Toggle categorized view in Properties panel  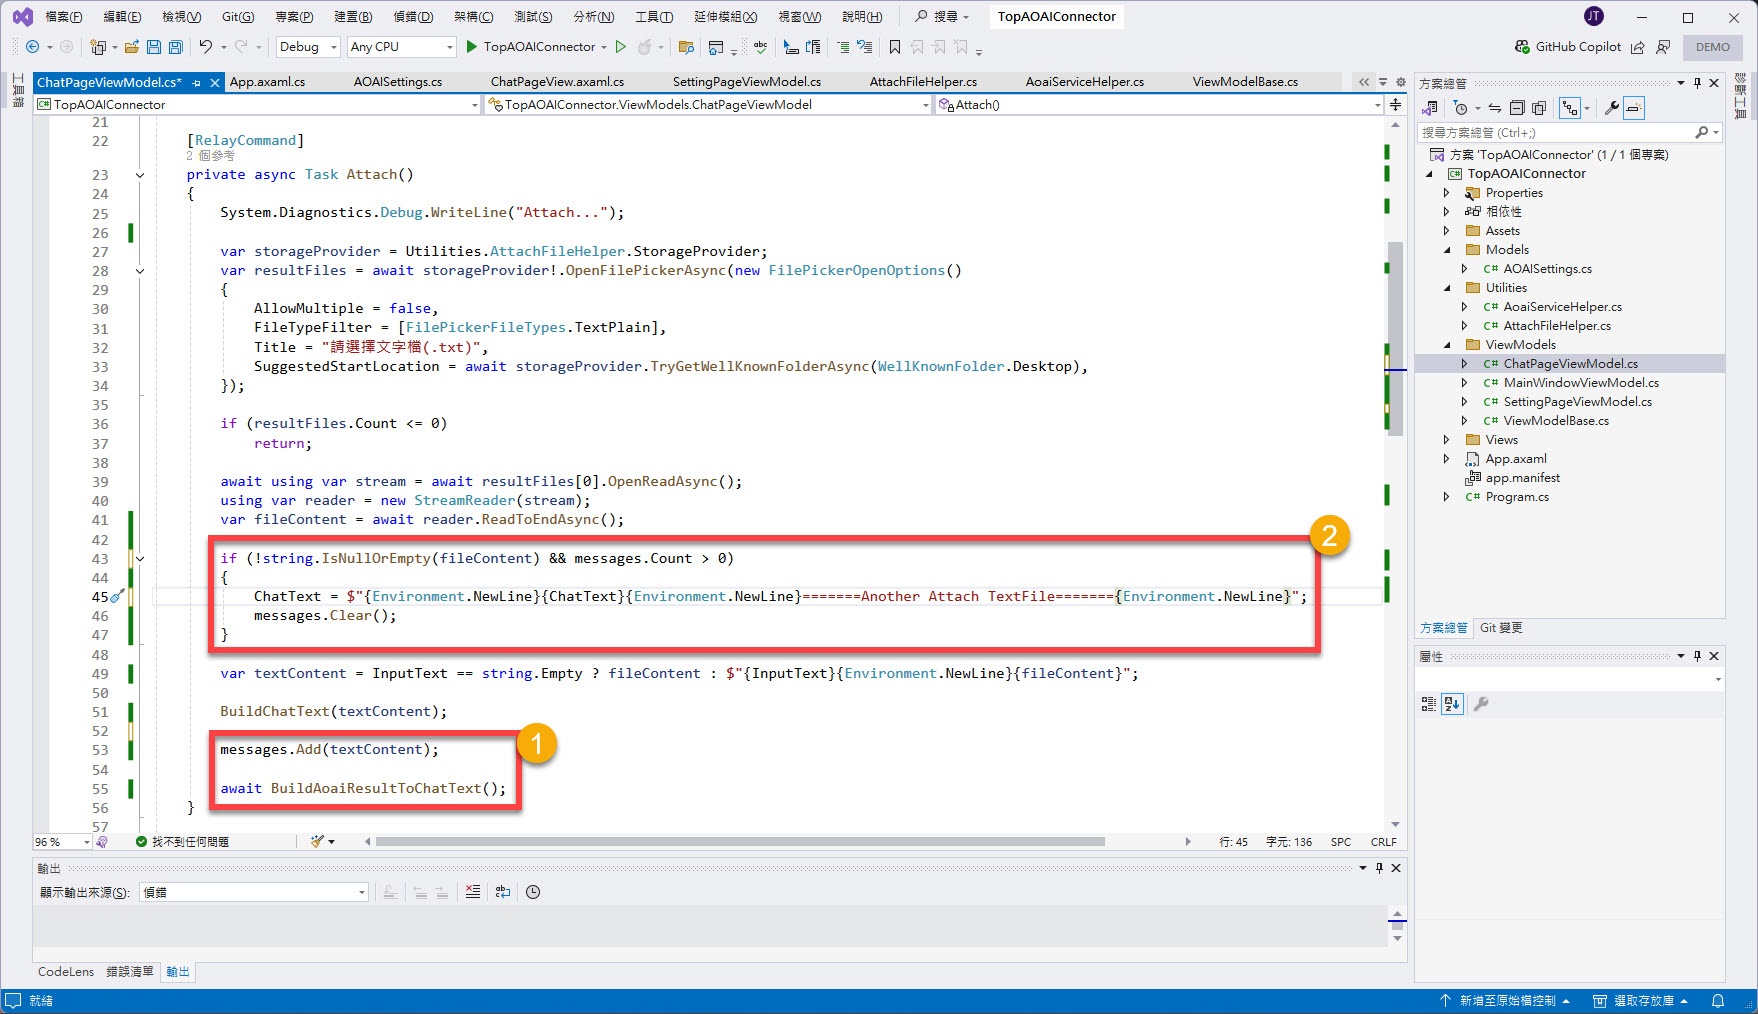pos(1429,704)
